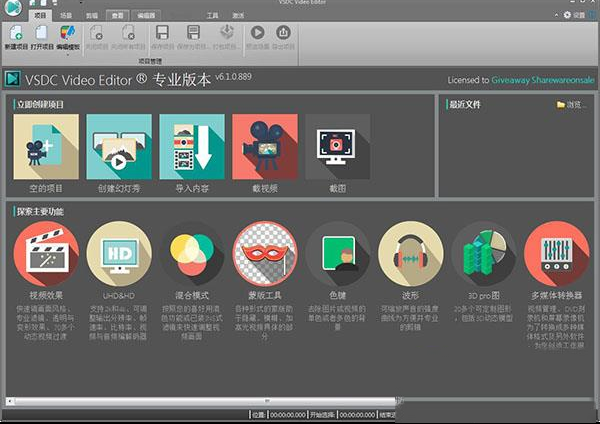Click the 空的项目 blank project icon
Image resolution: width=600 pixels, height=424 pixels.
46,146
